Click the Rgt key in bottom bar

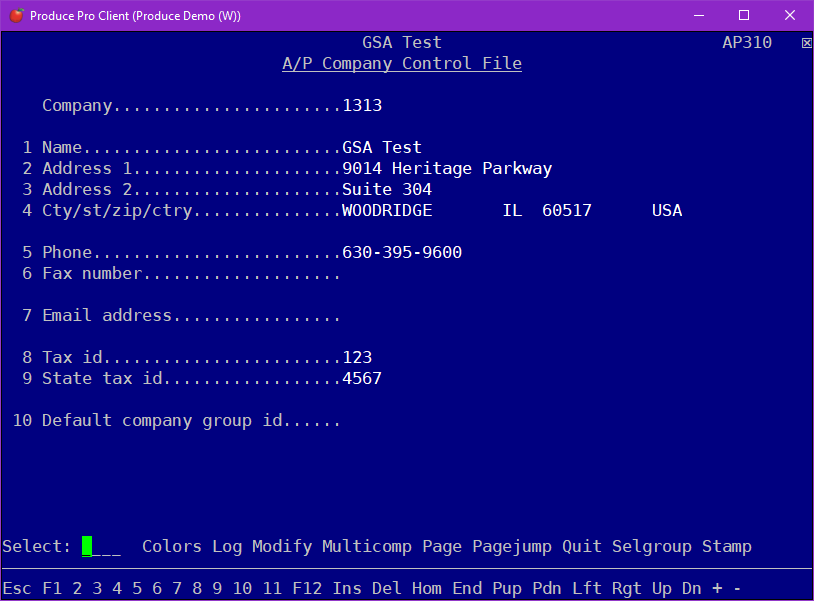click(x=627, y=589)
